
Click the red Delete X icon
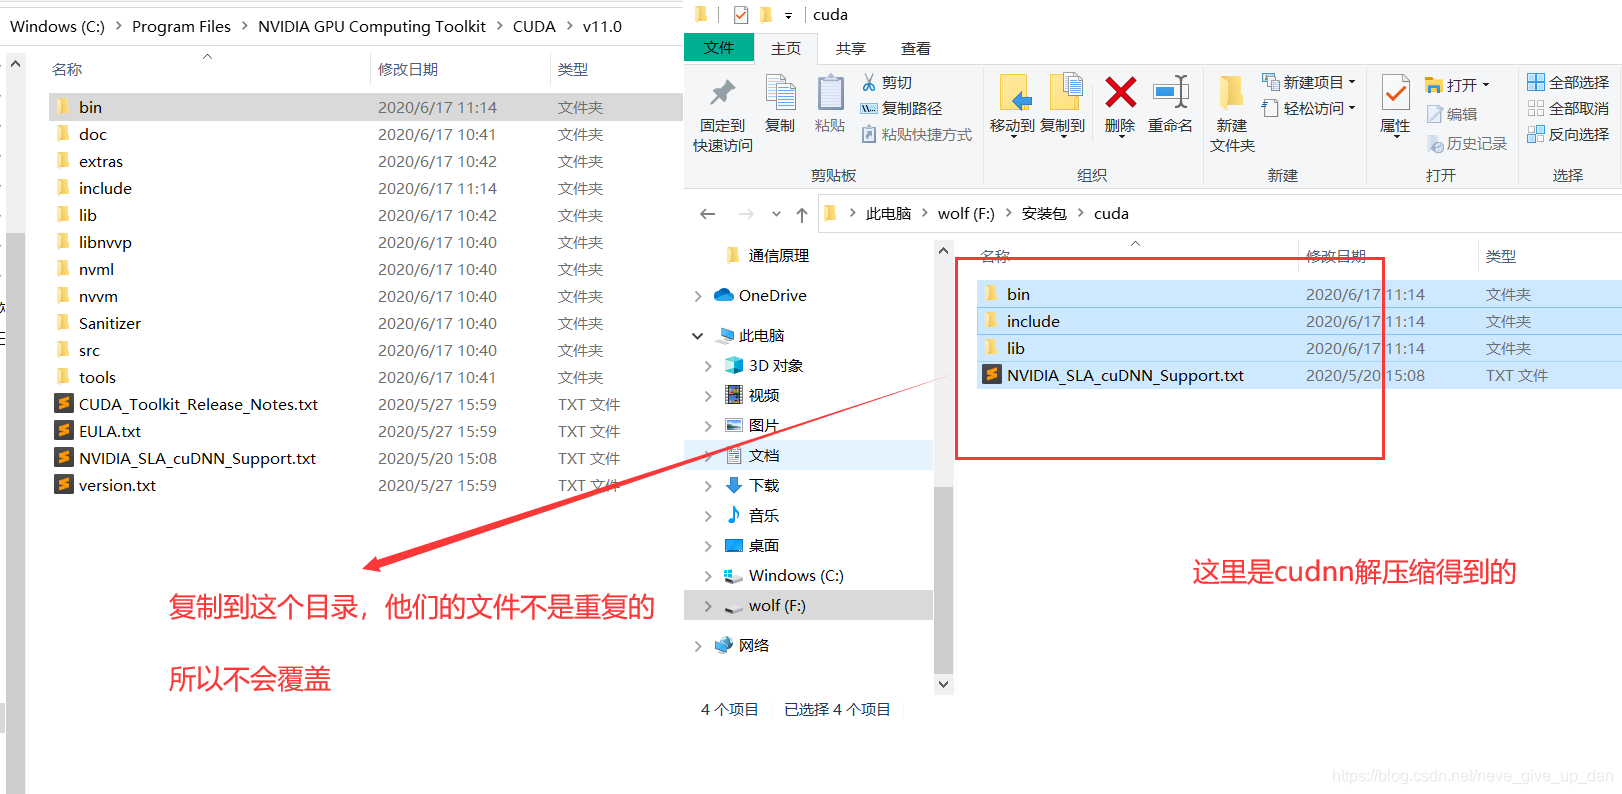(x=1120, y=92)
